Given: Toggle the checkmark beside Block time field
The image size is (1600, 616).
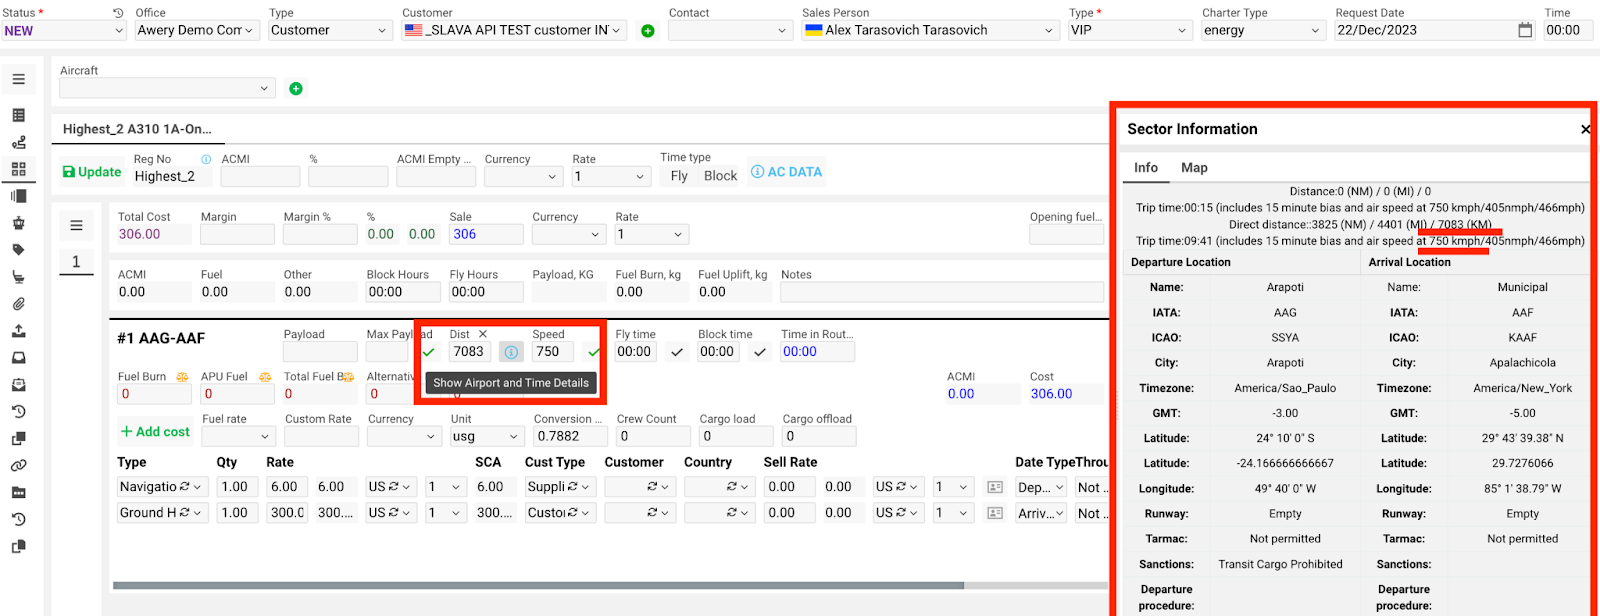Looking at the screenshot, I should click(760, 352).
